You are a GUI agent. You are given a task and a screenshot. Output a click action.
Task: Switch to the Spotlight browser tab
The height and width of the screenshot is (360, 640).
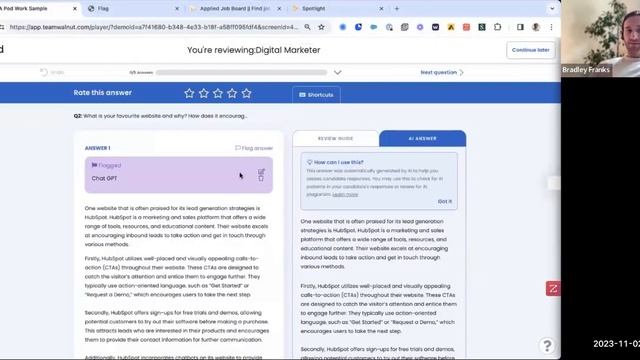click(x=337, y=8)
